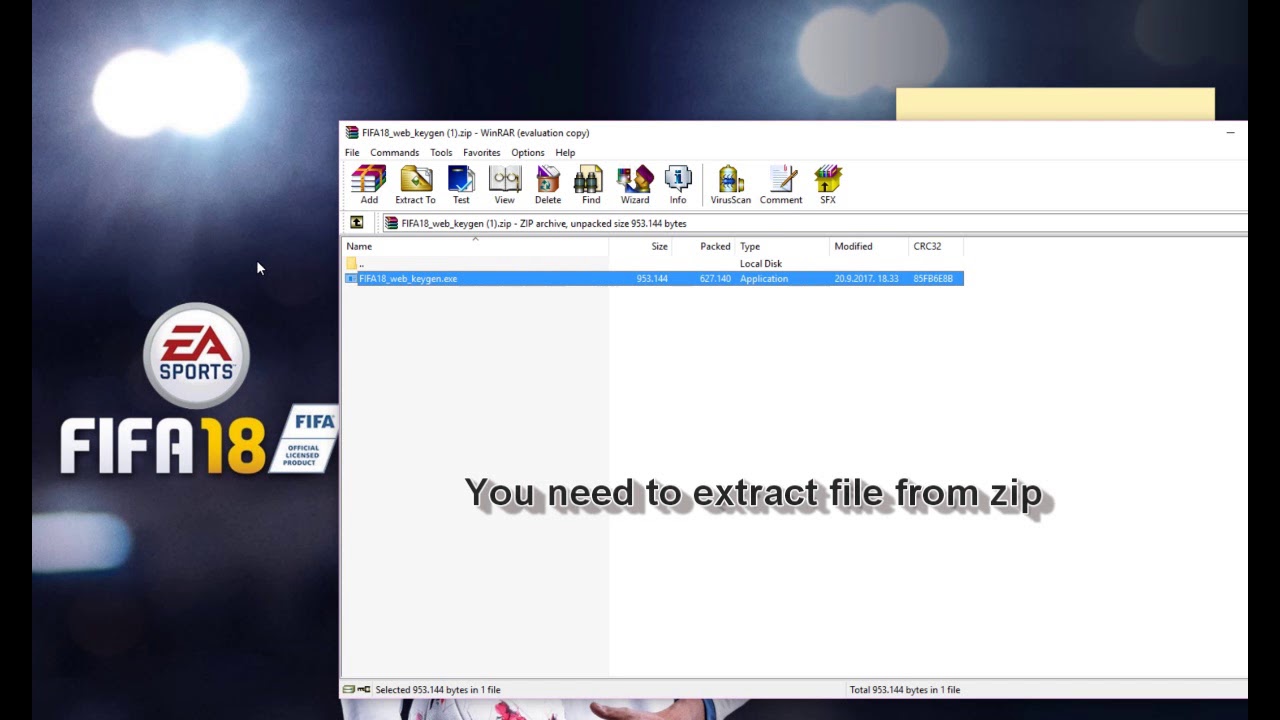Sort by Size column header
The width and height of the screenshot is (1280, 720).
tap(641, 246)
